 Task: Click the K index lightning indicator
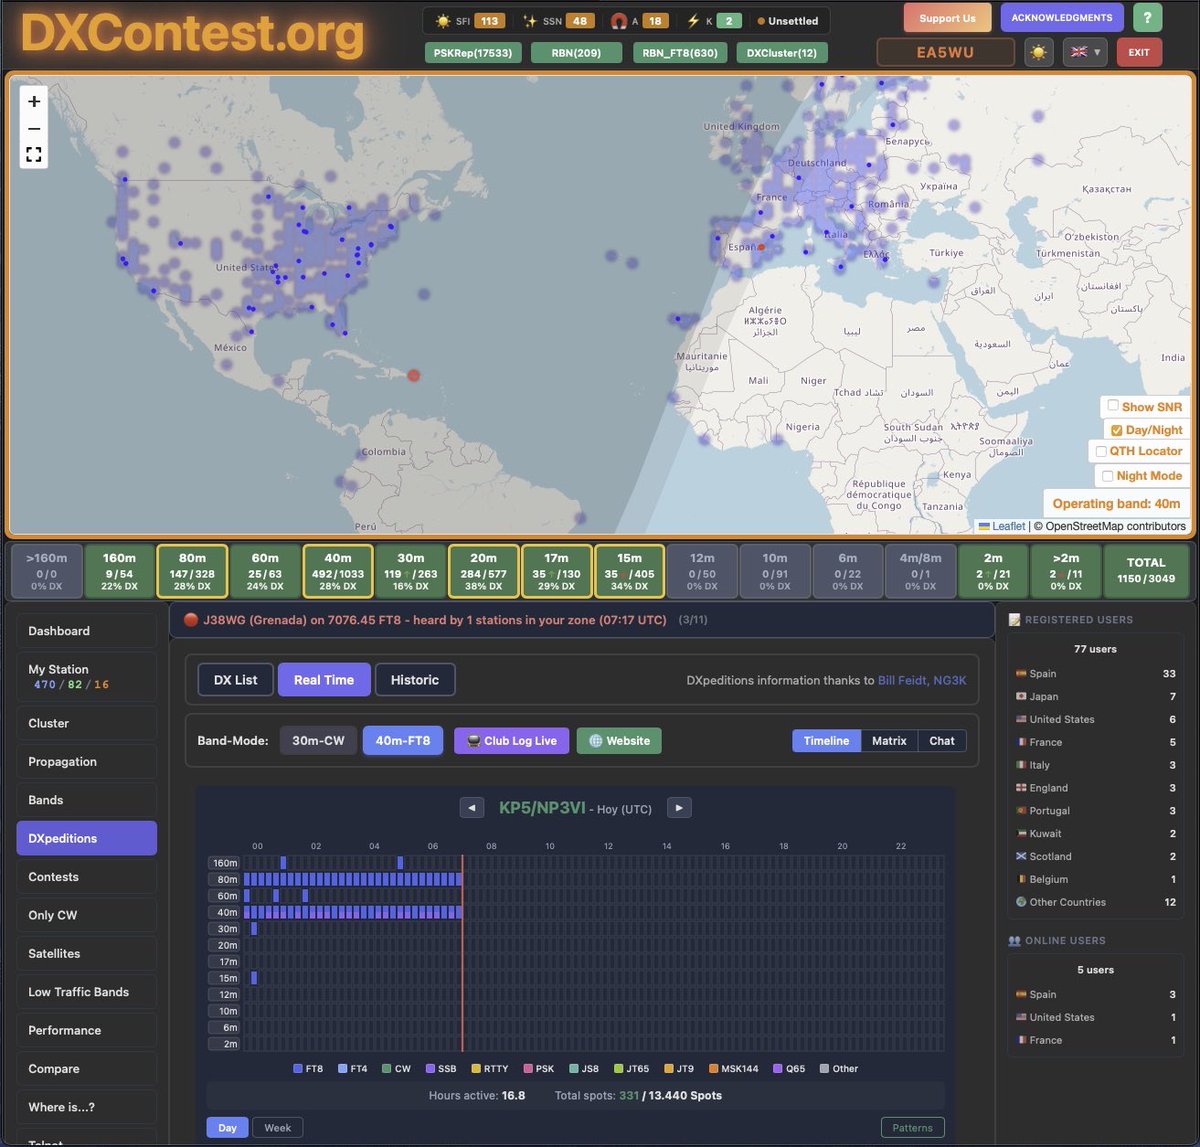[x=715, y=21]
